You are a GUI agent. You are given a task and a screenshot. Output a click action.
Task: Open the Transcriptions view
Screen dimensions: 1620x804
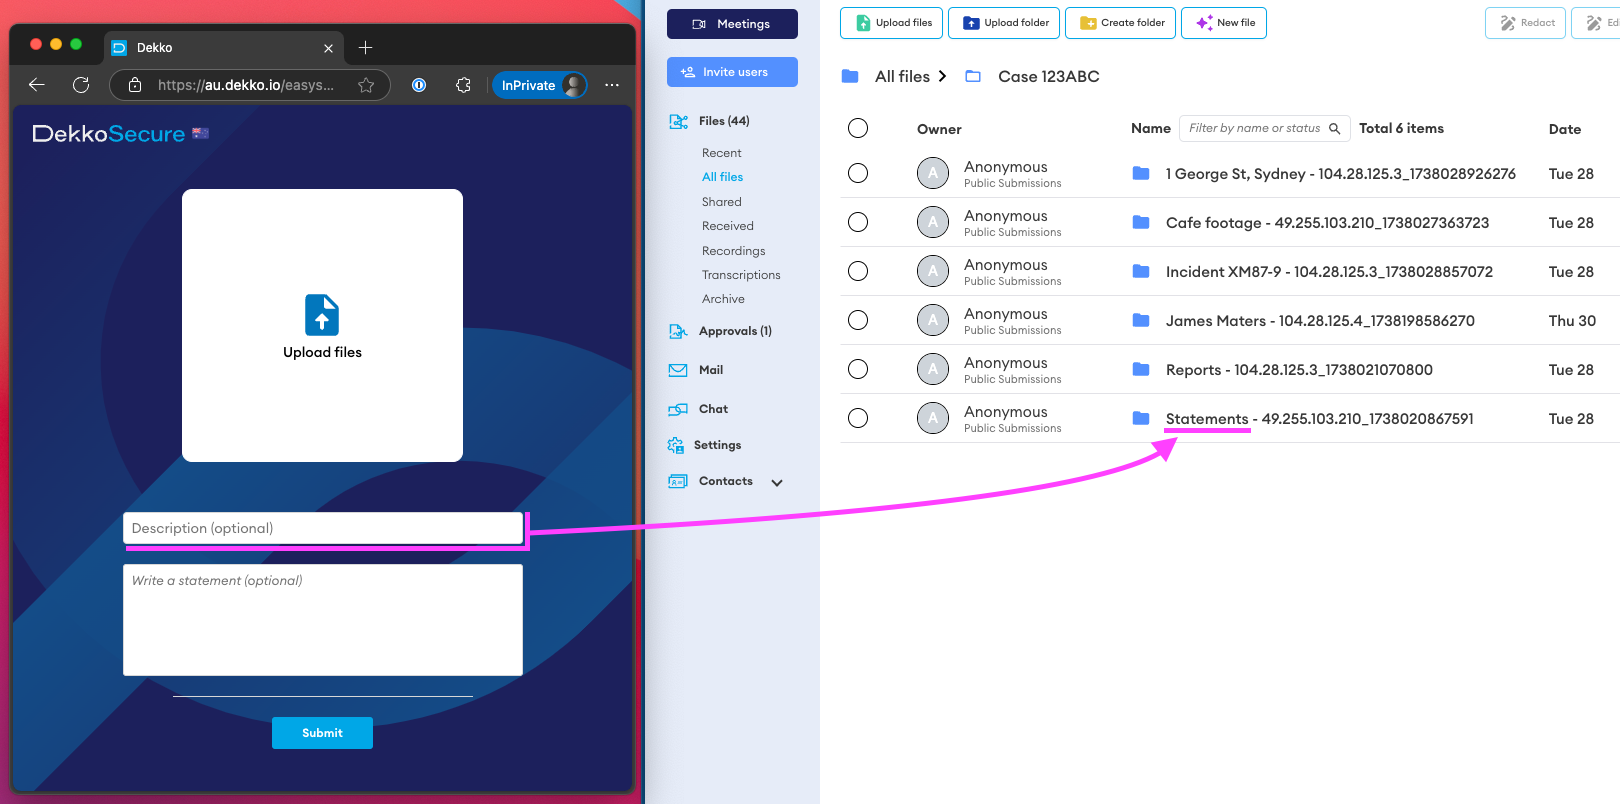pos(741,275)
